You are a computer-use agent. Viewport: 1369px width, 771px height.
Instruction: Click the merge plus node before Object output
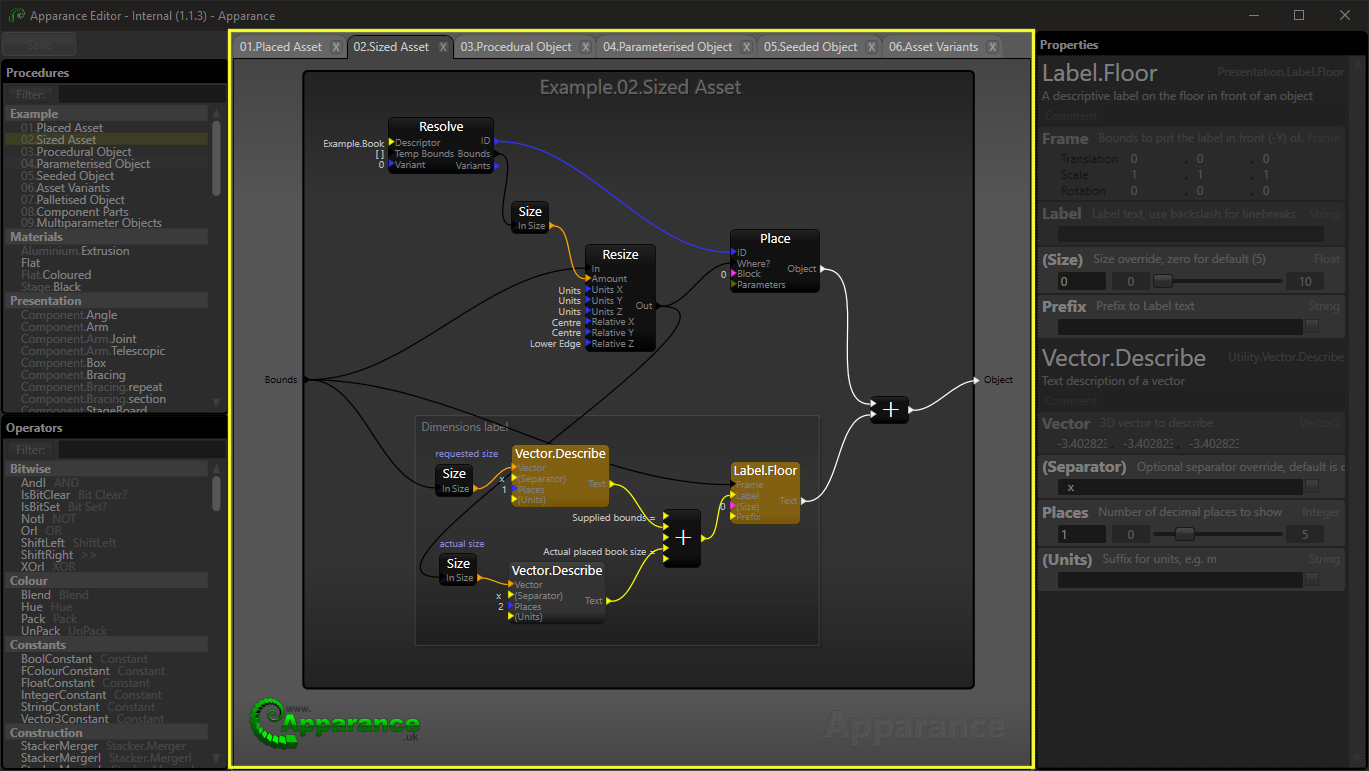pyautogui.click(x=889, y=410)
